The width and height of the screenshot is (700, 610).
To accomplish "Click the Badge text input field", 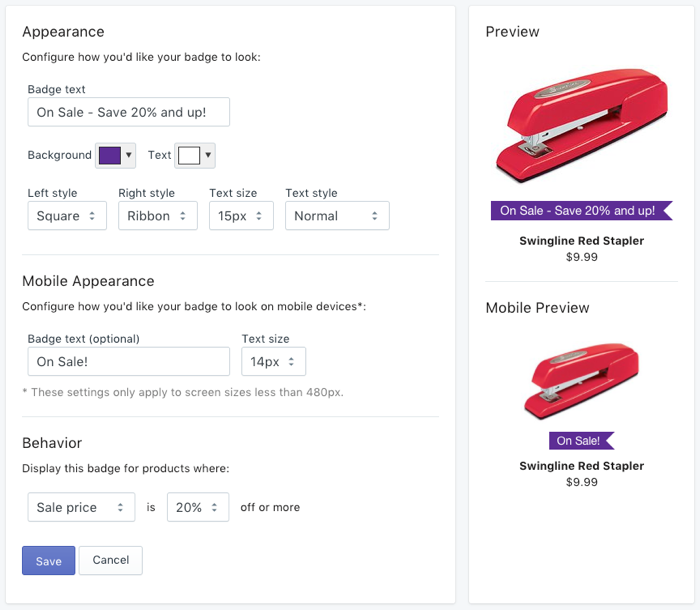I will pyautogui.click(x=129, y=112).
